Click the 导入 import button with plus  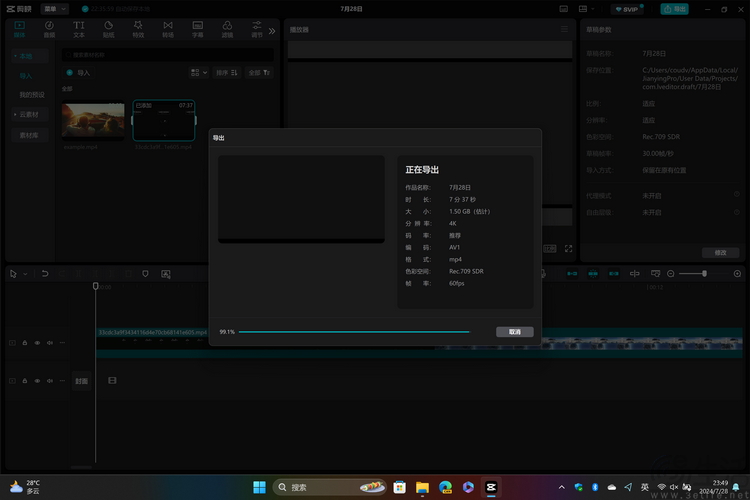[x=78, y=73]
